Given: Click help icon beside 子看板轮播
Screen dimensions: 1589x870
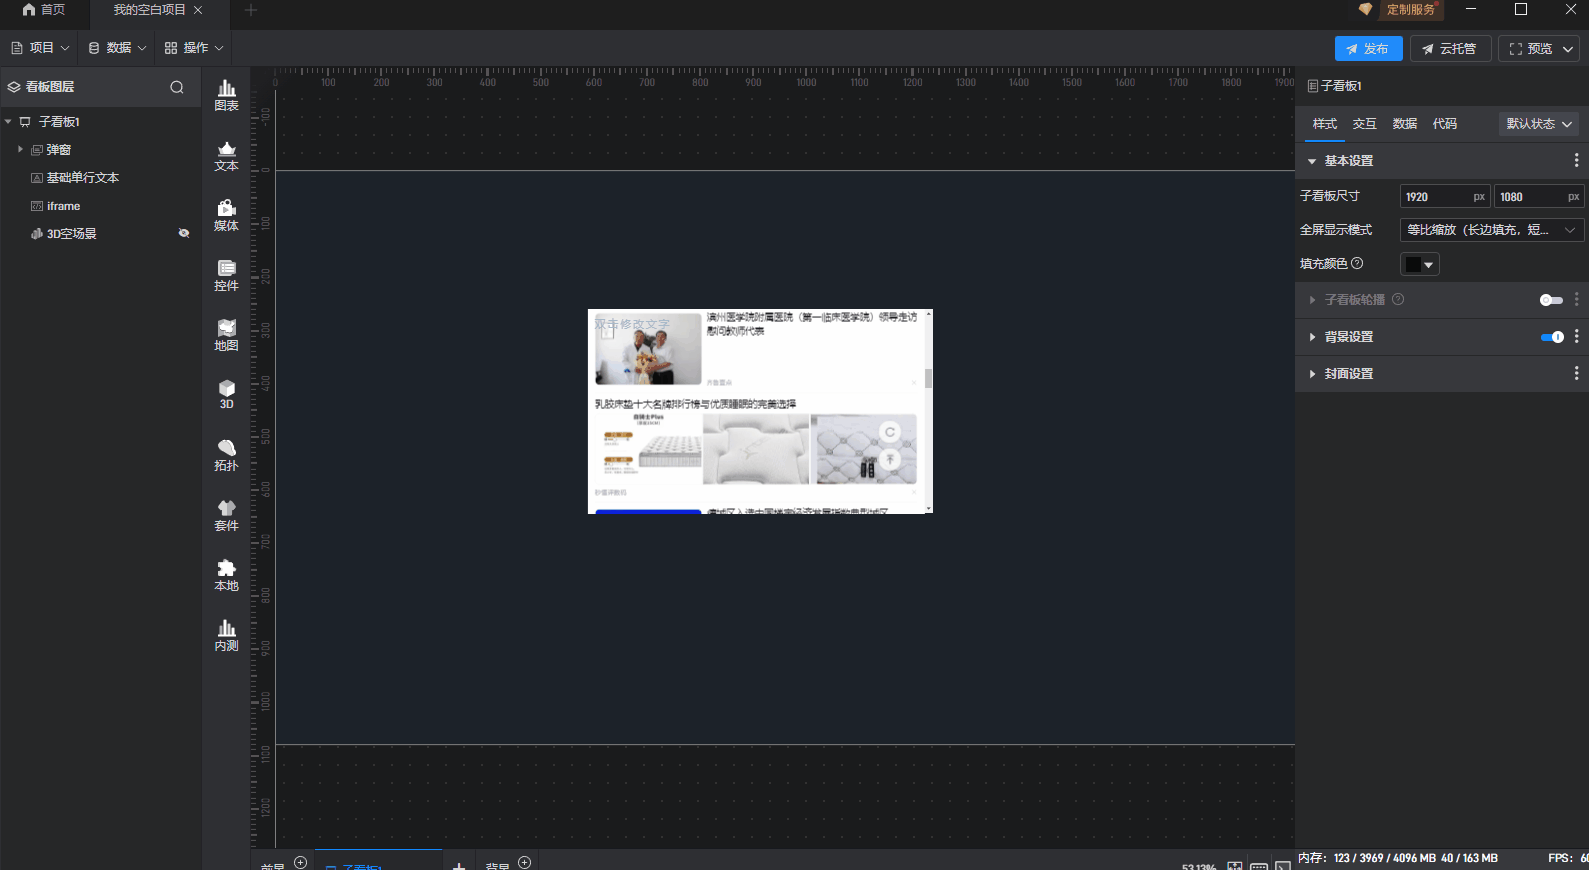Looking at the screenshot, I should coord(1398,299).
